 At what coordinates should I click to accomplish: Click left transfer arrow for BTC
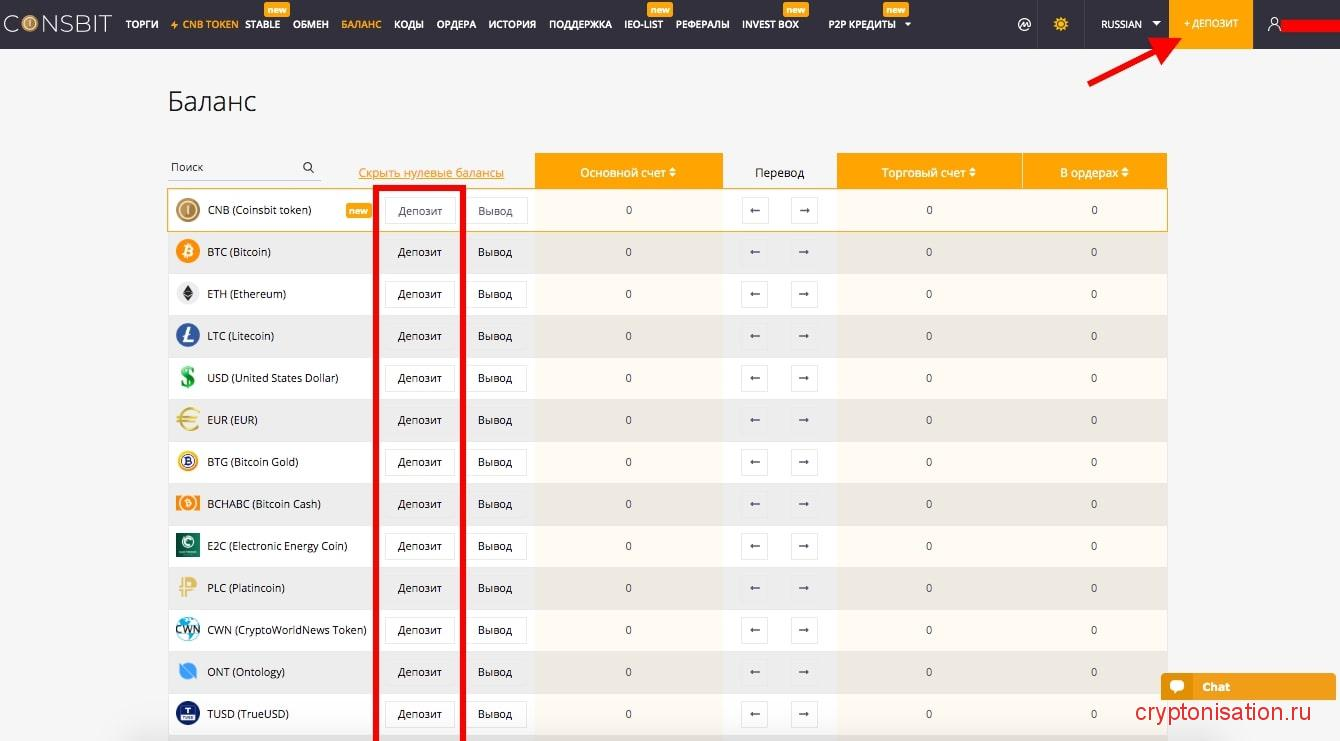755,252
